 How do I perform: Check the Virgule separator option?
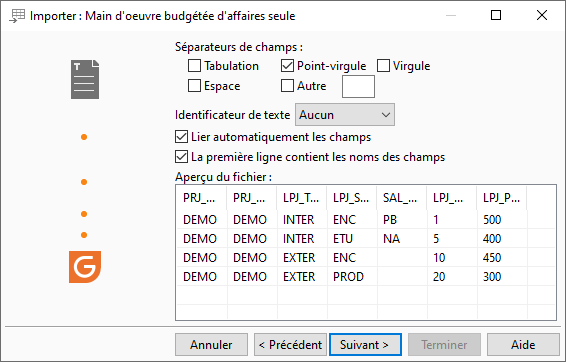coord(383,66)
